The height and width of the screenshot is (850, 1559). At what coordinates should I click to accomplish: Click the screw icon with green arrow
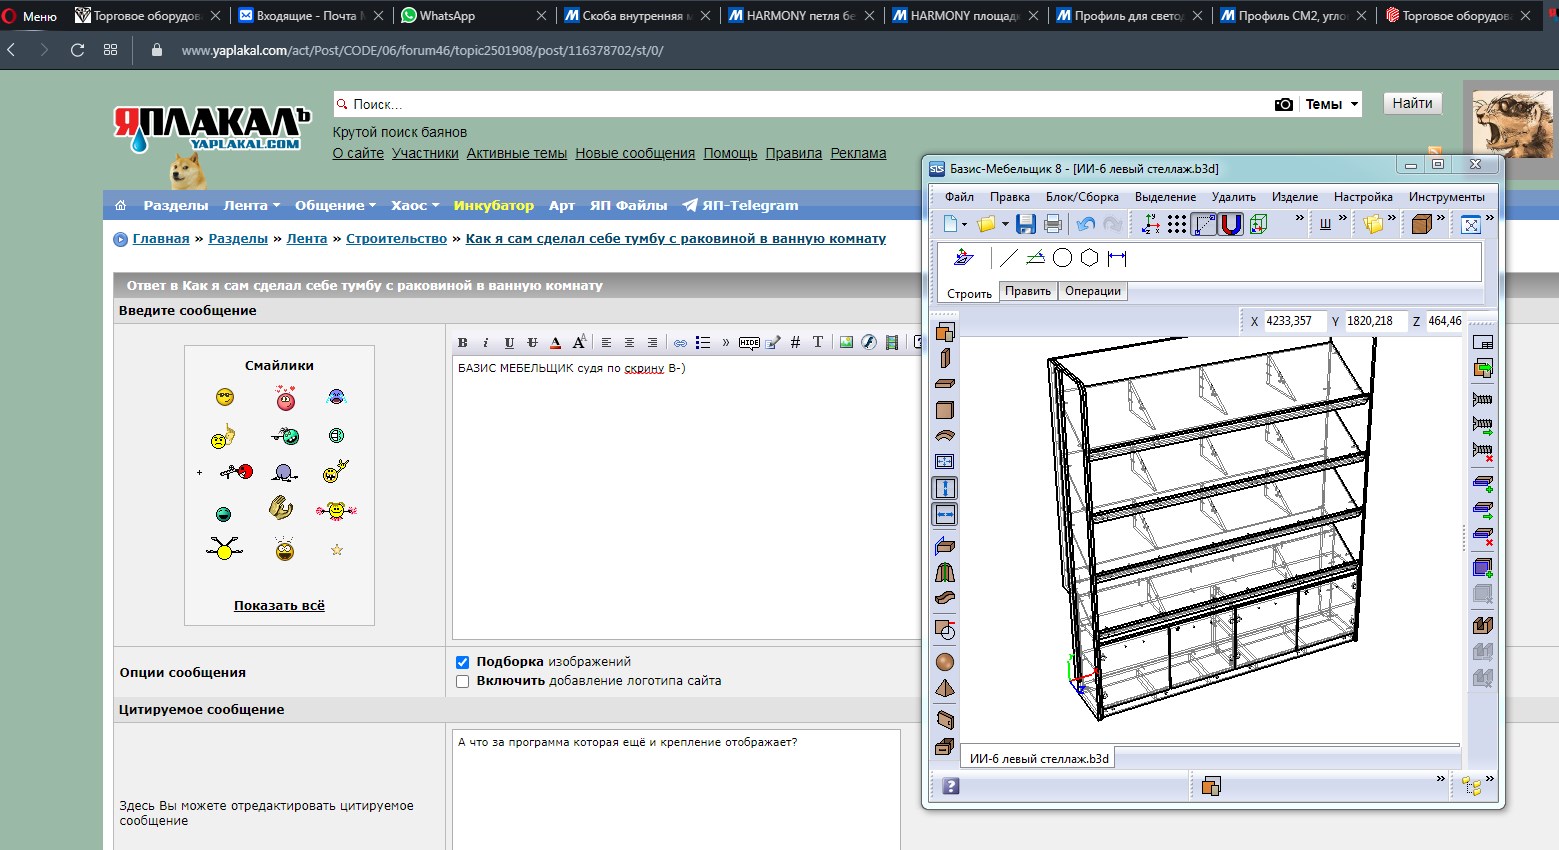(1482, 425)
